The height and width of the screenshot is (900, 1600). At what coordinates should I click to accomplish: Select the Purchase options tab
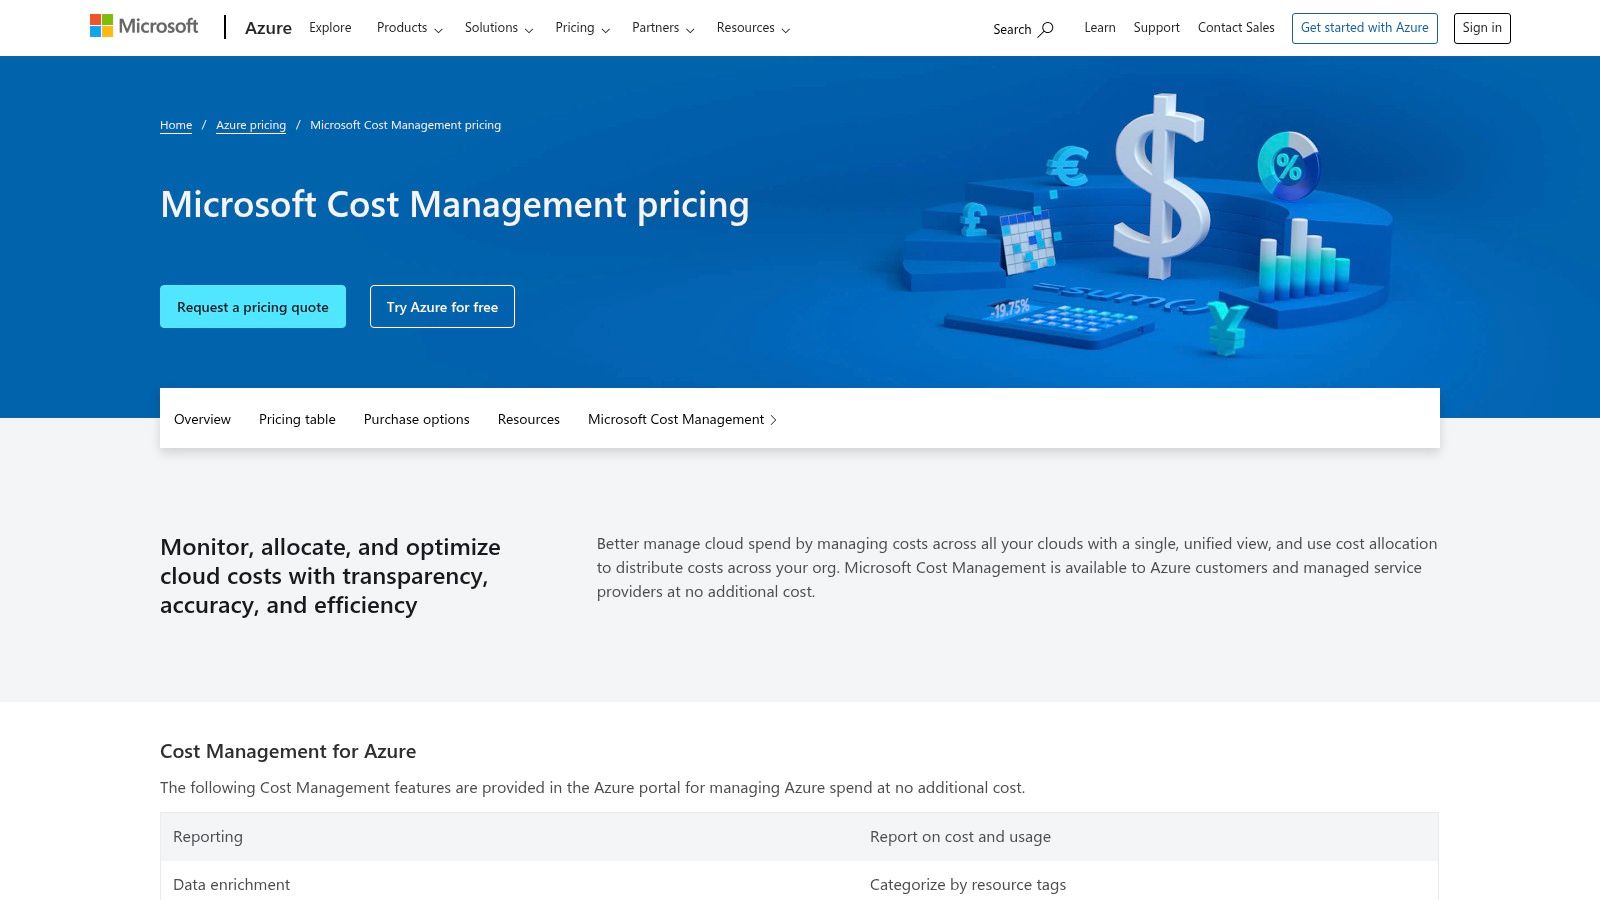click(x=416, y=419)
